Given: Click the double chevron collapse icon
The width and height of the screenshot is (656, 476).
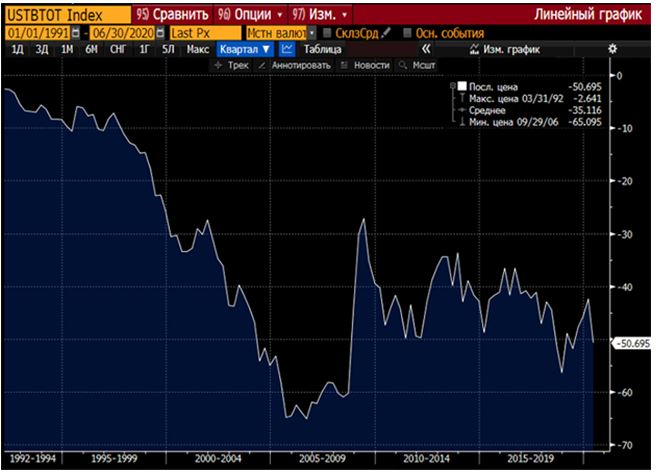Looking at the screenshot, I should [427, 48].
